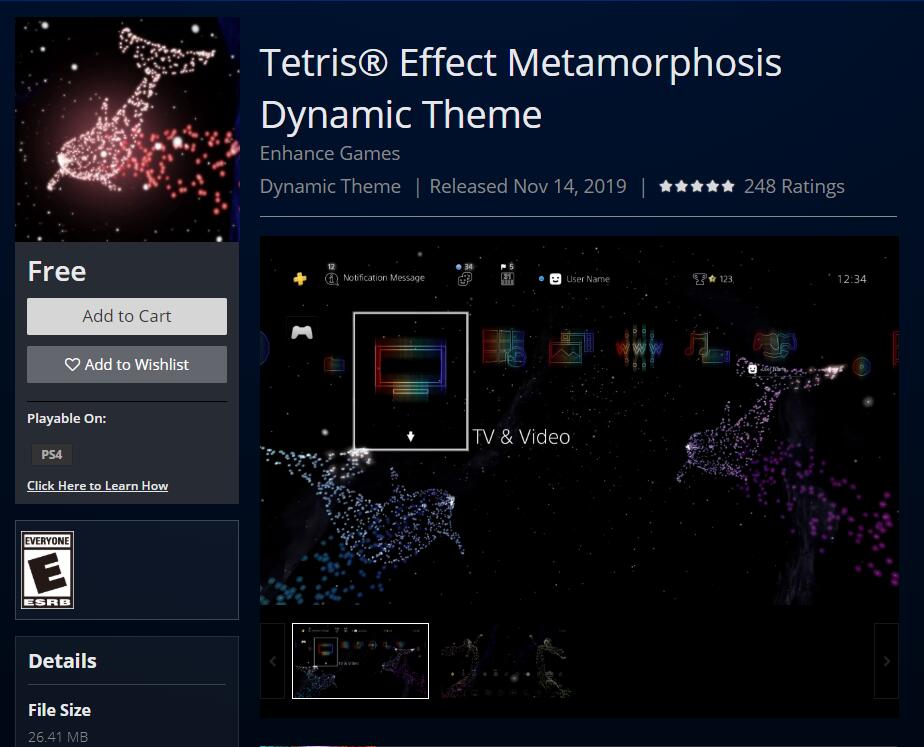
Task: Select the first preview thumbnail
Action: [360, 661]
